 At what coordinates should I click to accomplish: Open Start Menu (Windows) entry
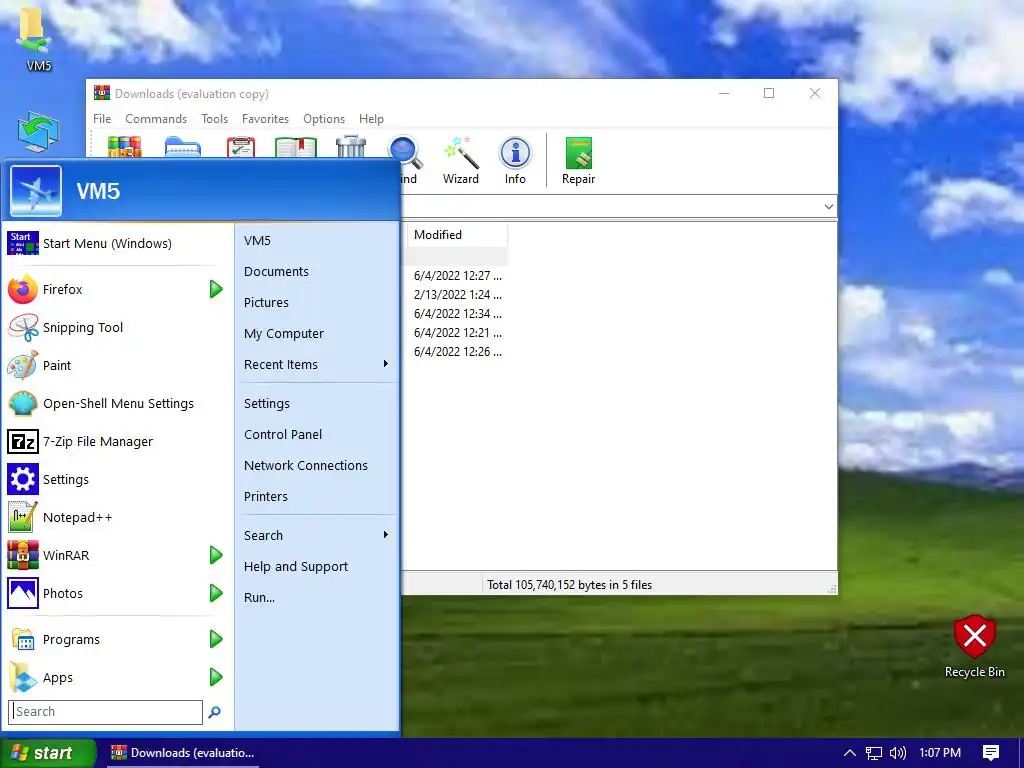[x=107, y=244]
